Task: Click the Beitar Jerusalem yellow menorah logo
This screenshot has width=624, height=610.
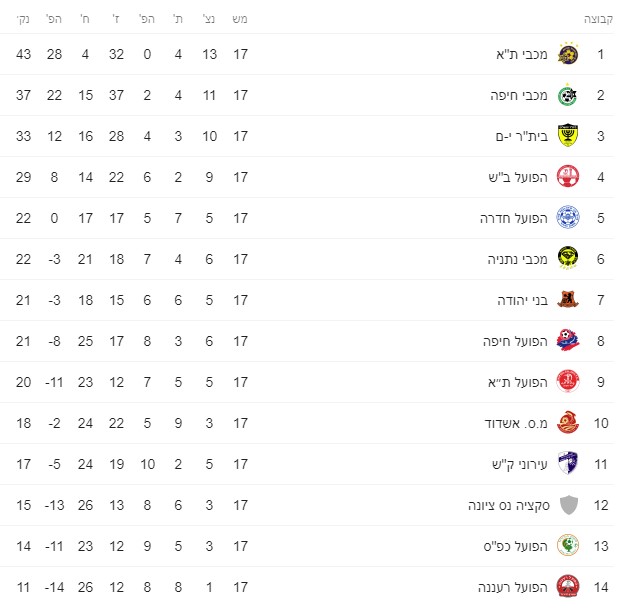Action: click(x=568, y=136)
